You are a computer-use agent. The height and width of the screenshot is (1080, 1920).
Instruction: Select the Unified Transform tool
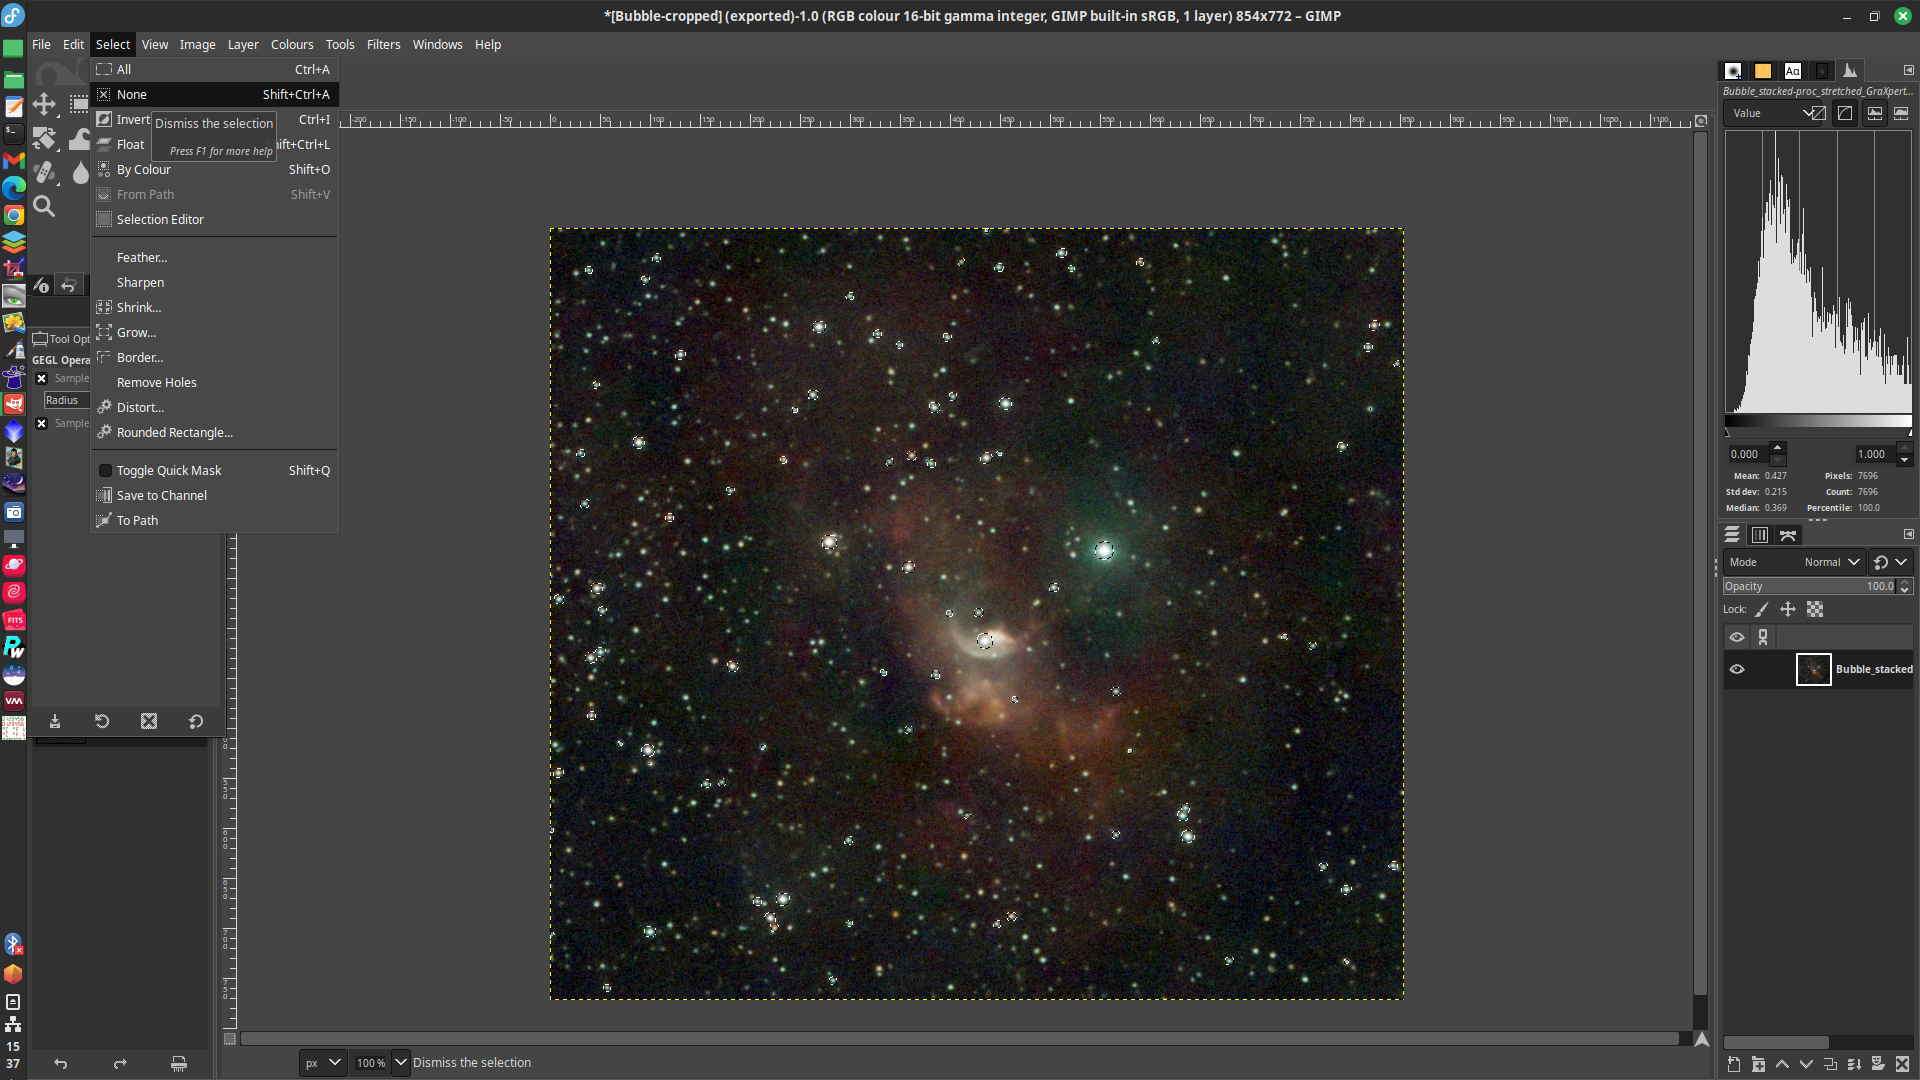[x=44, y=139]
